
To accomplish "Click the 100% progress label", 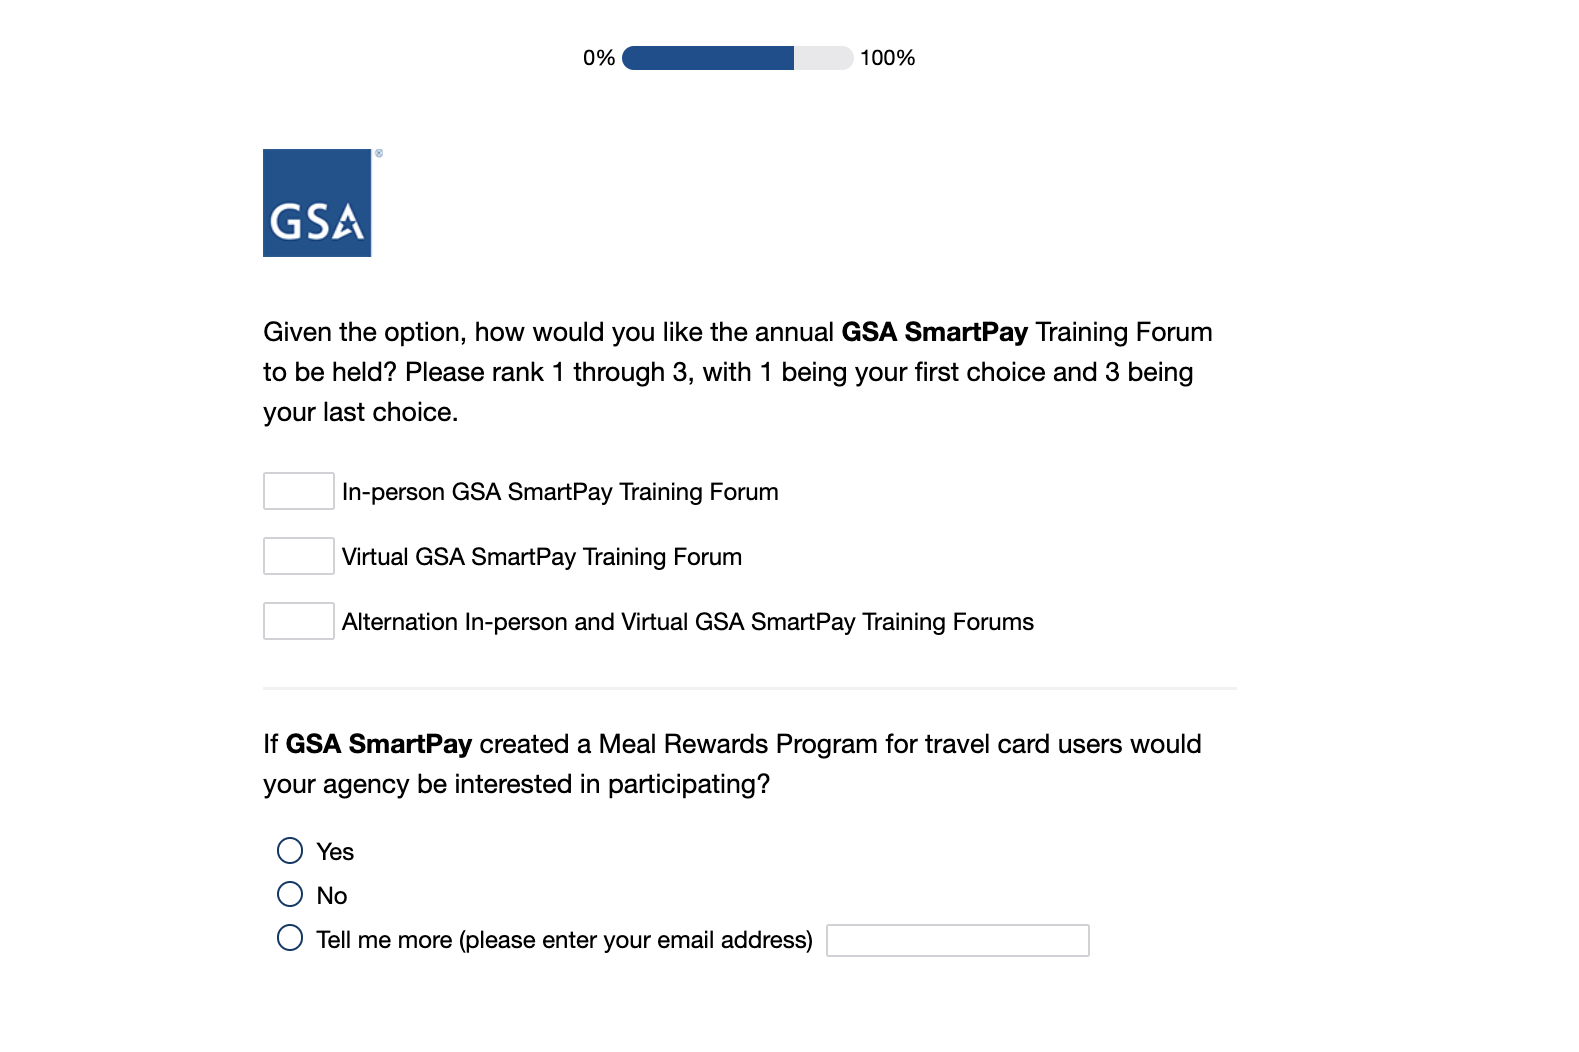I will [x=887, y=58].
